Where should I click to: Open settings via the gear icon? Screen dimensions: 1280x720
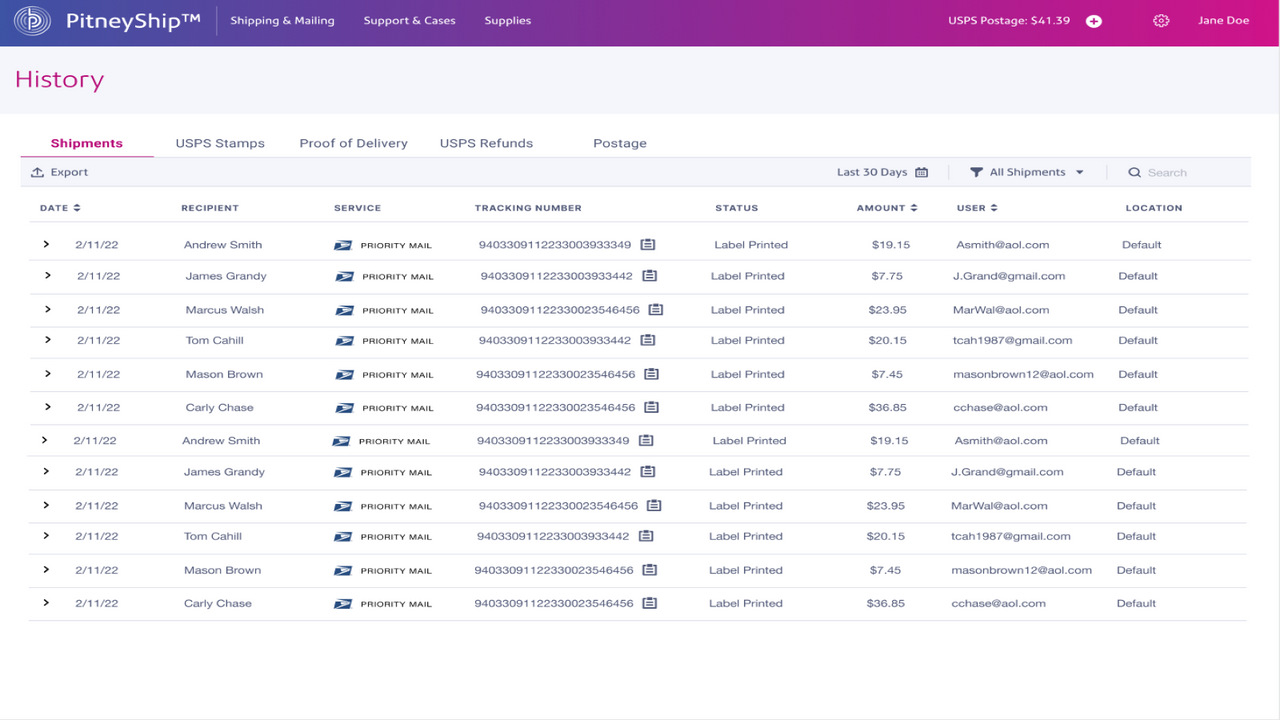[x=1161, y=21]
